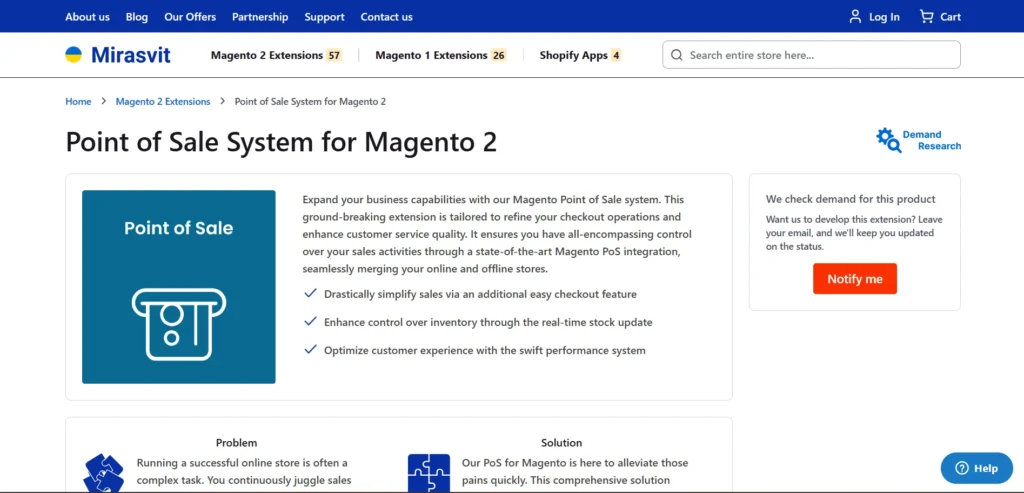Open the Help chat widget
Image resolution: width=1024 pixels, height=493 pixels.
point(976,468)
